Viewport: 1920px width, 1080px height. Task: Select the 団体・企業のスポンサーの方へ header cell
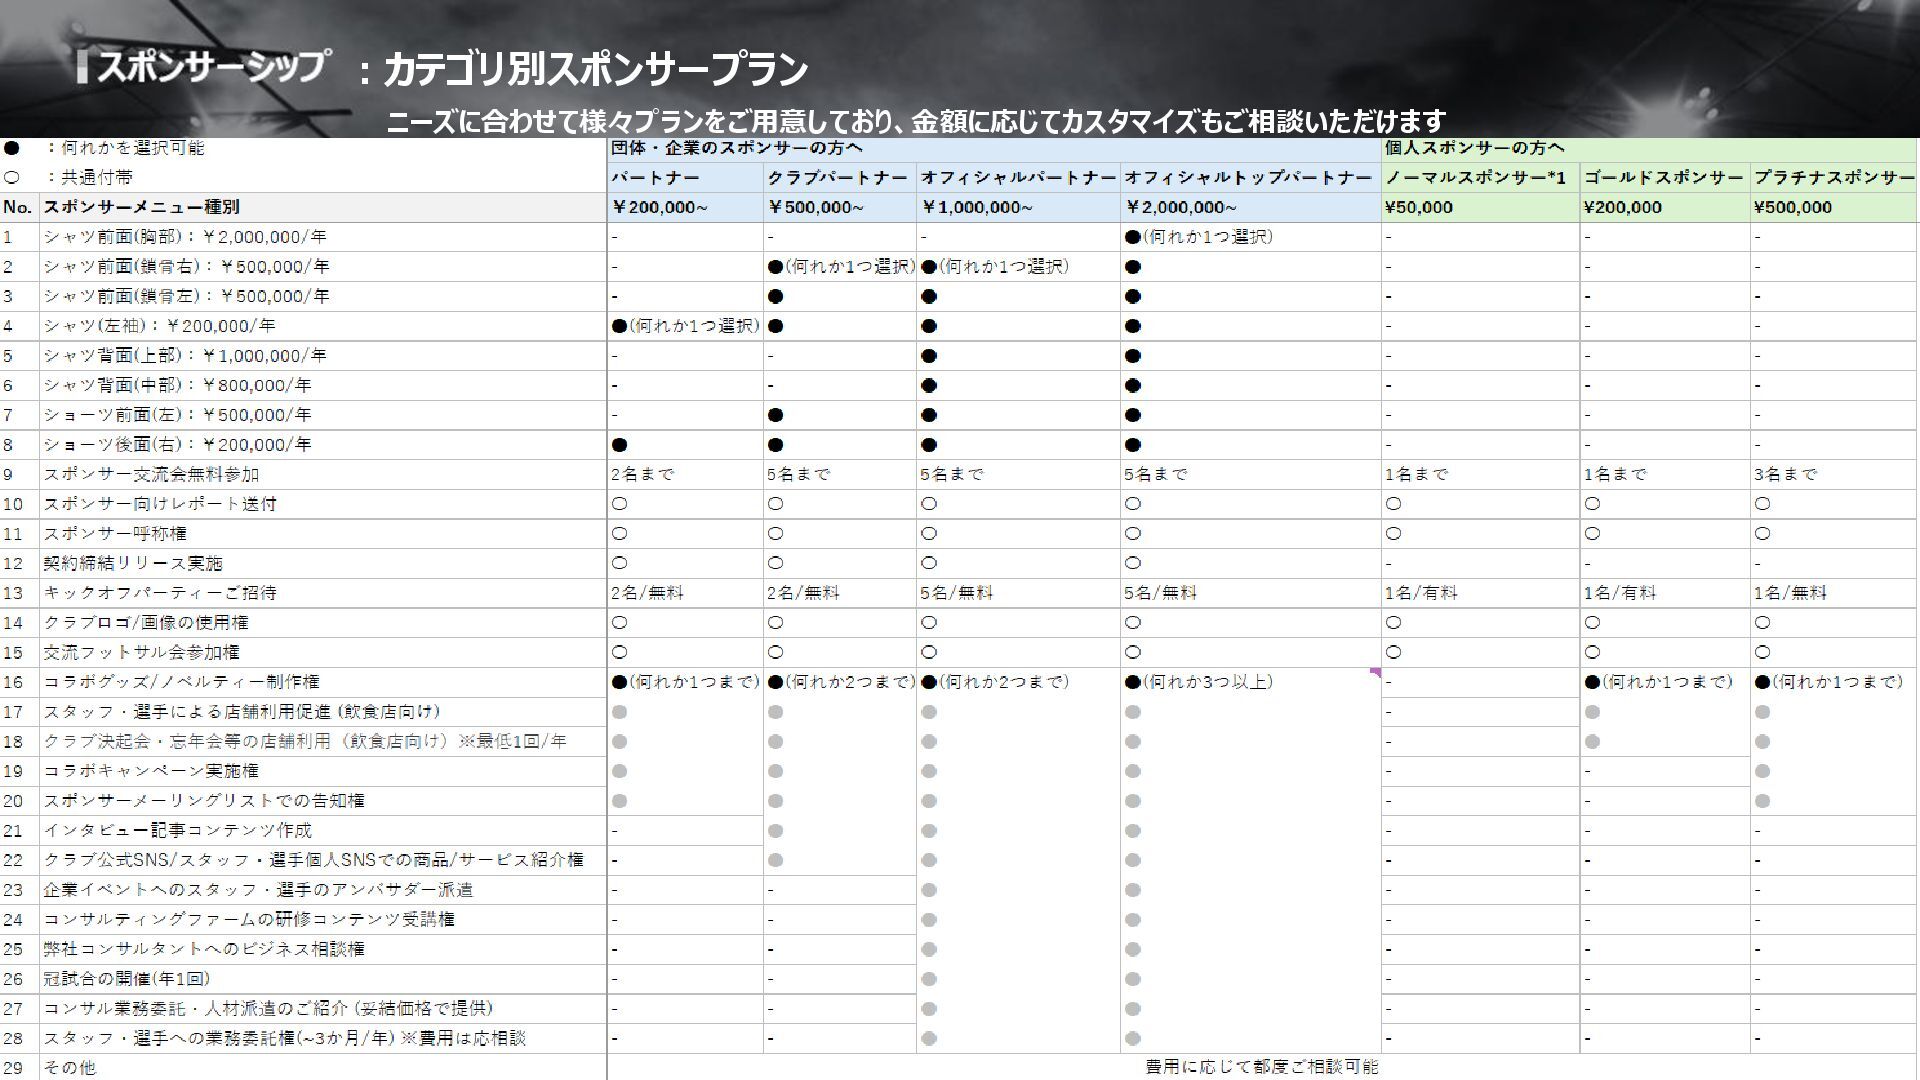(736, 148)
